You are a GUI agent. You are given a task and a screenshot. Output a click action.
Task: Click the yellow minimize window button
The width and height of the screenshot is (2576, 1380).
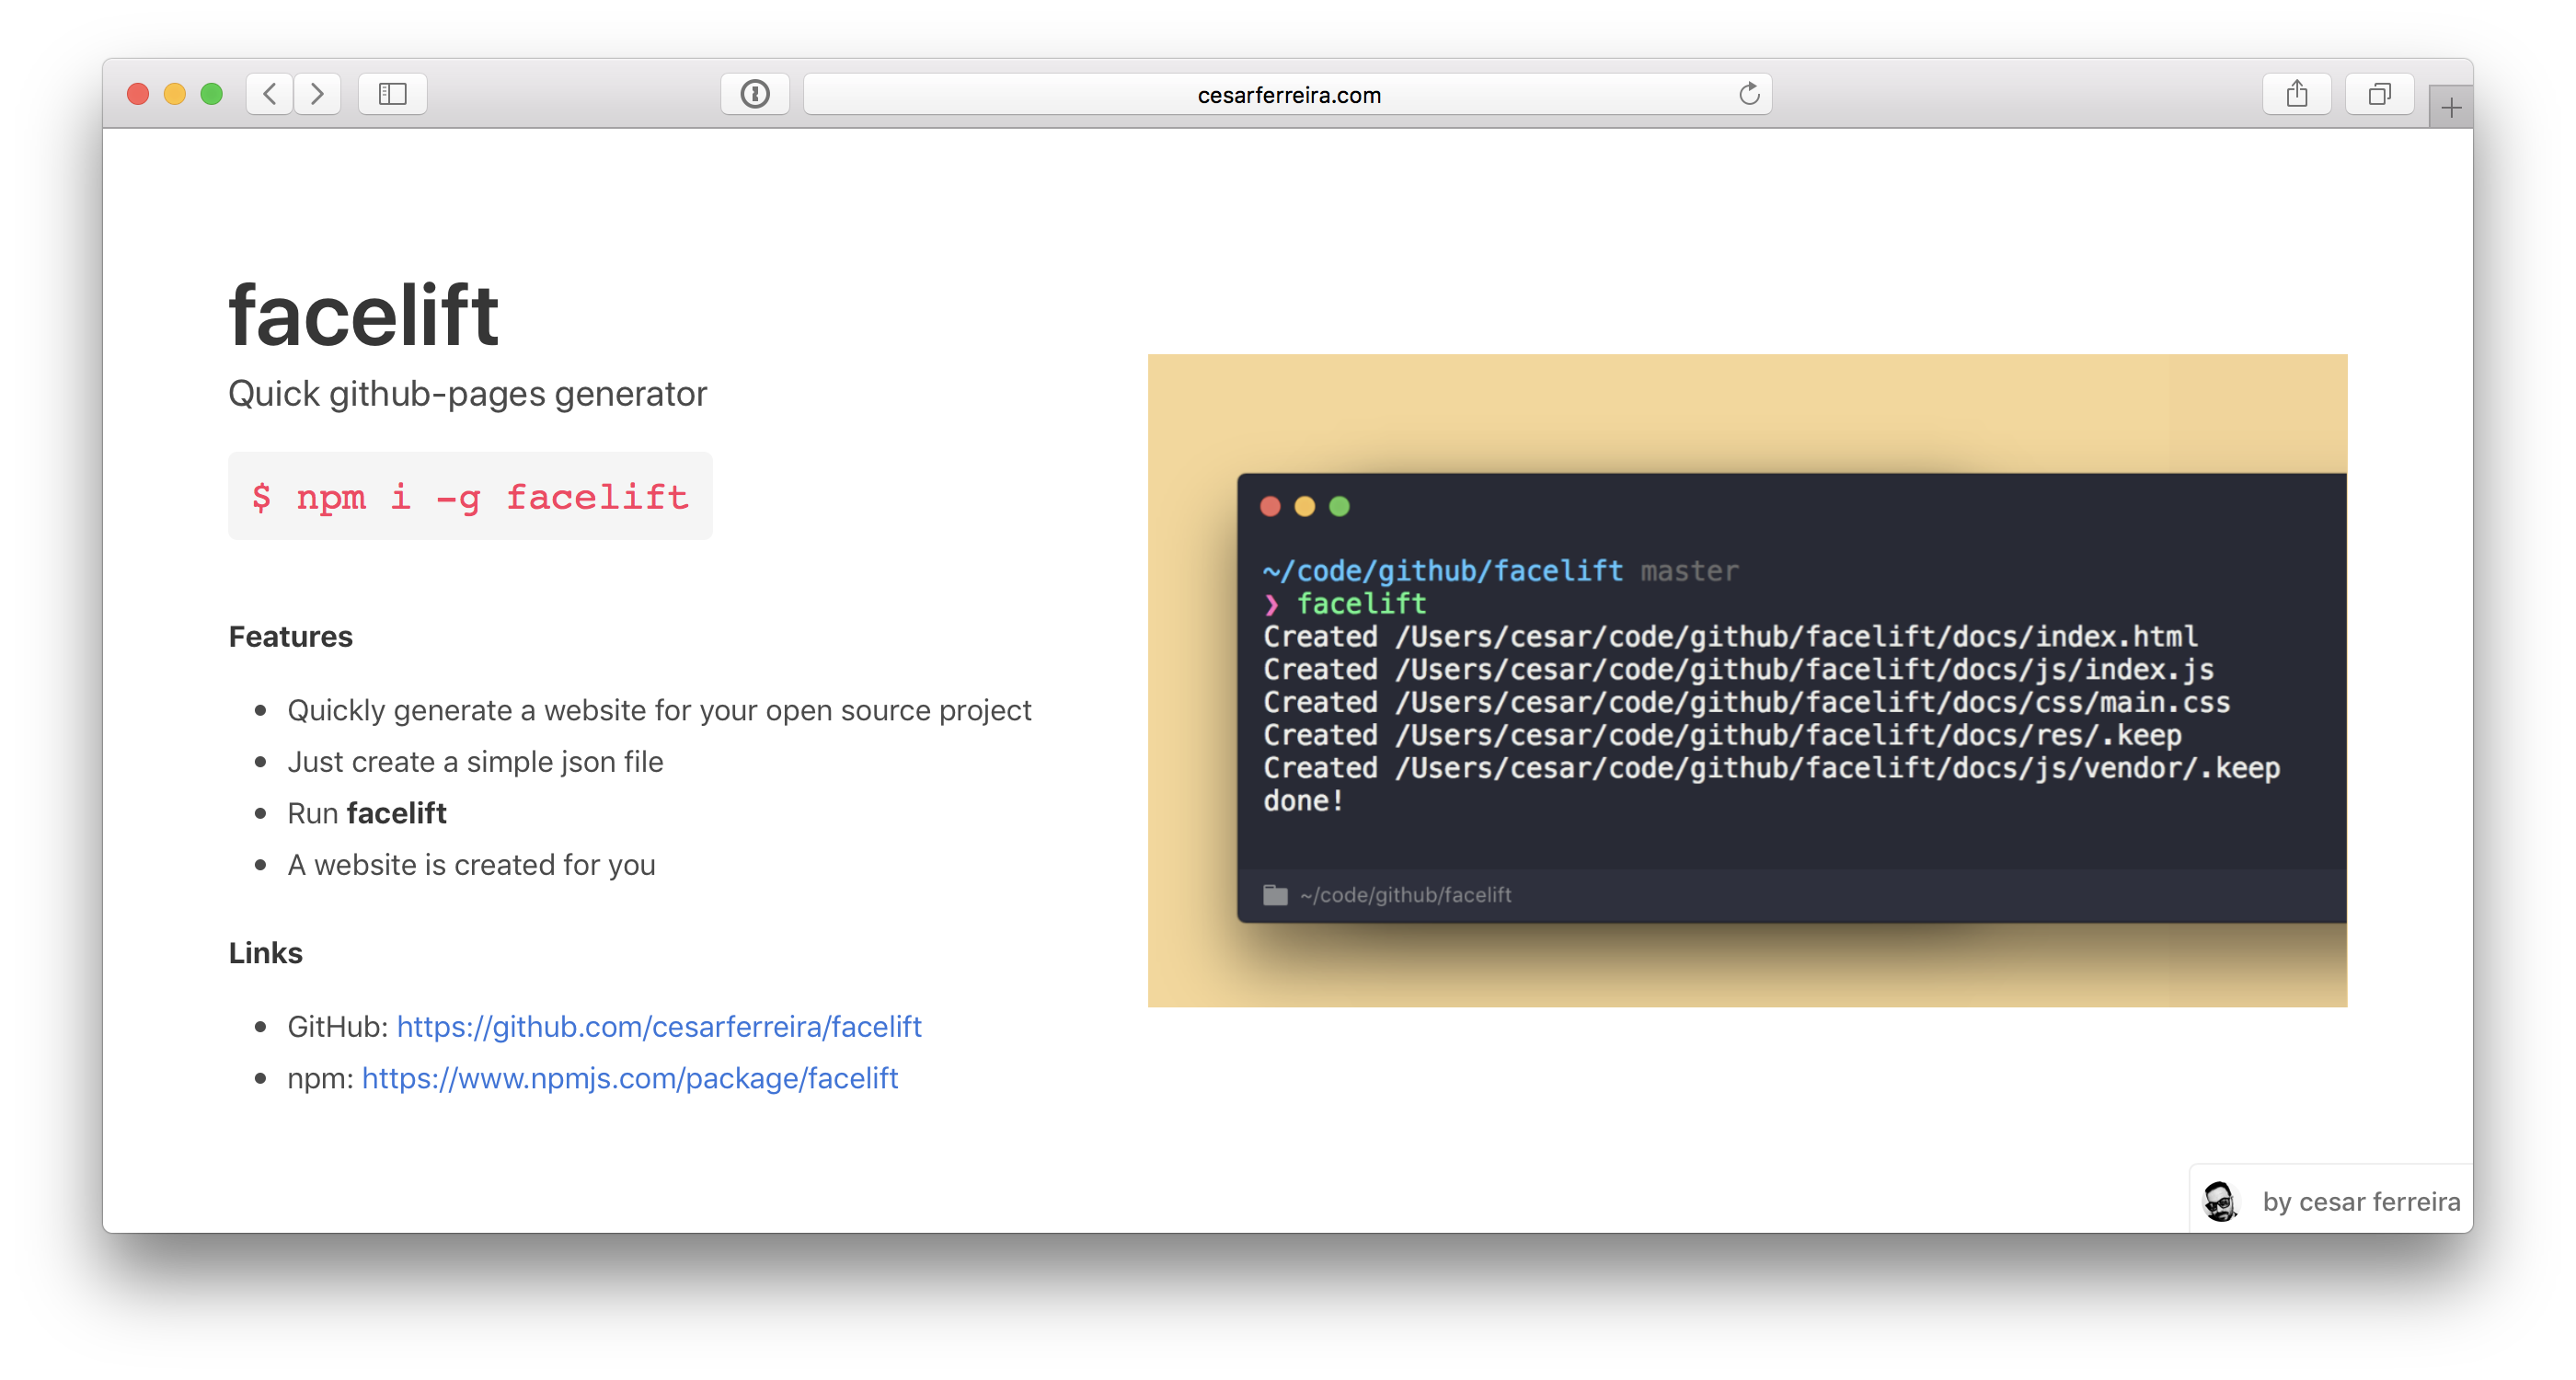click(x=175, y=94)
